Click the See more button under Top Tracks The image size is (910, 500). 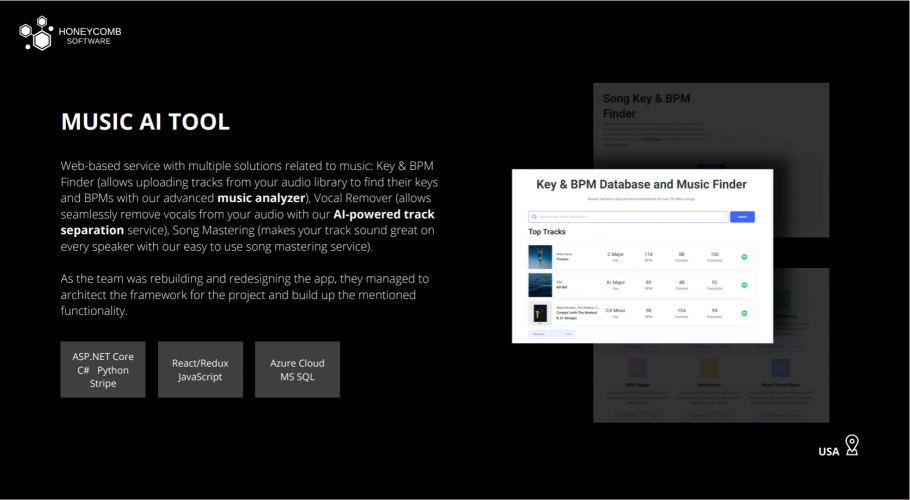[x=551, y=334]
